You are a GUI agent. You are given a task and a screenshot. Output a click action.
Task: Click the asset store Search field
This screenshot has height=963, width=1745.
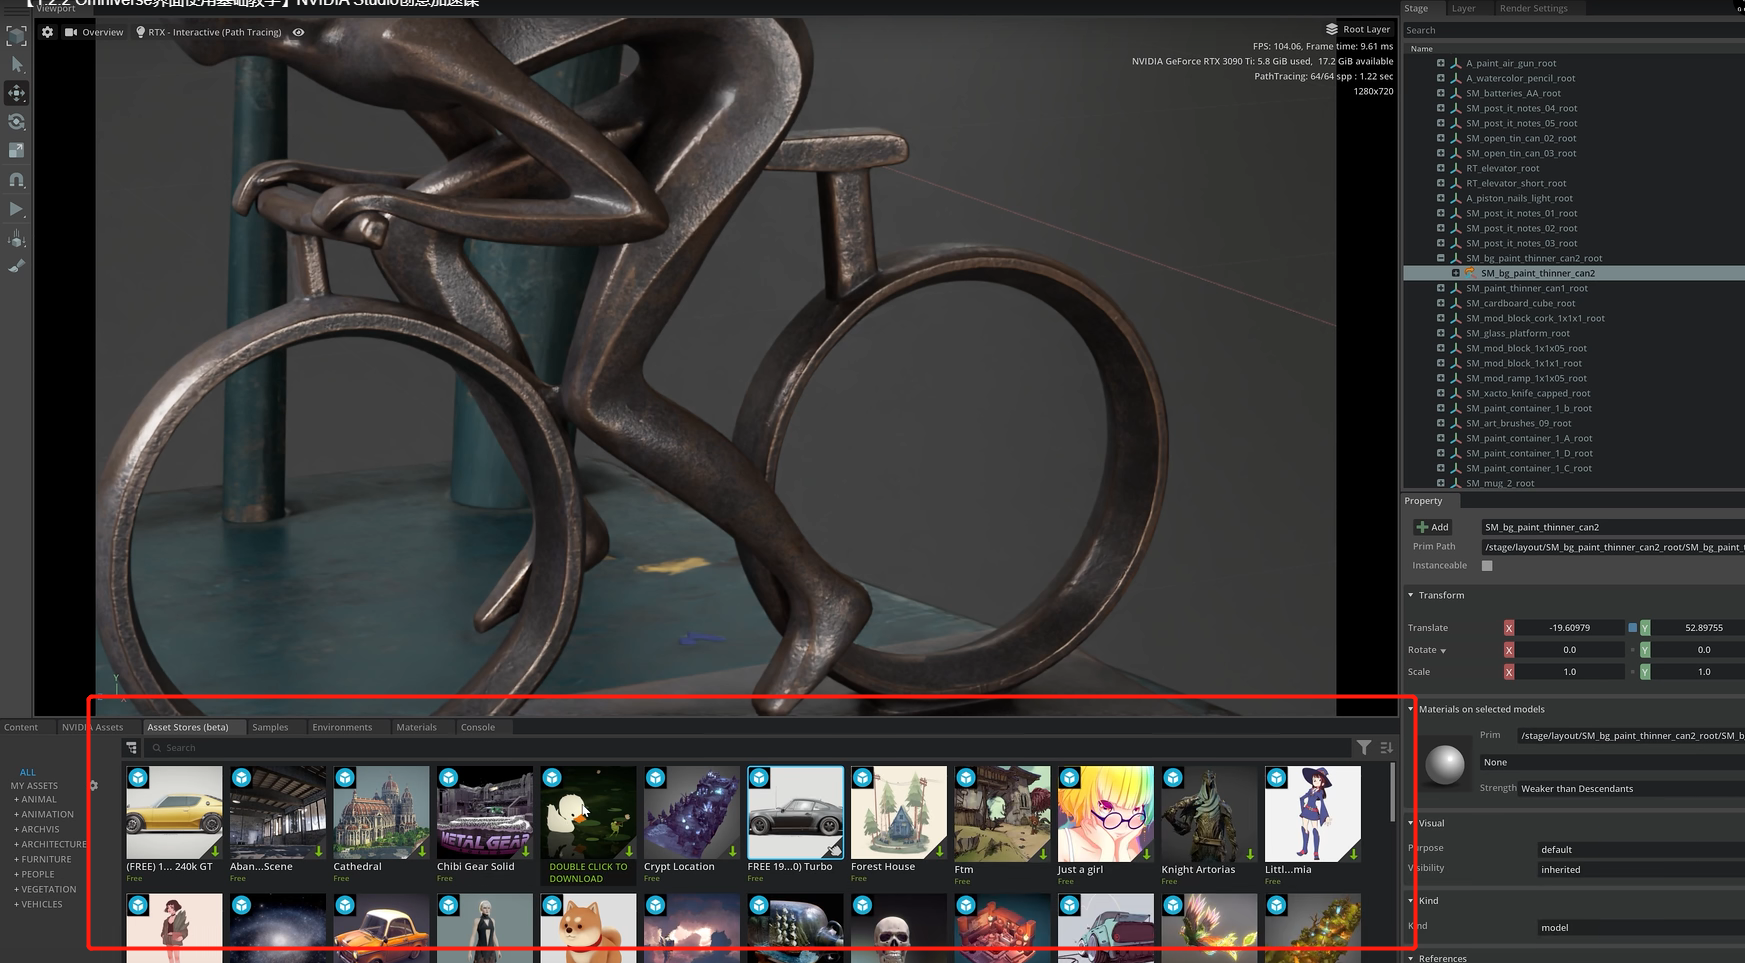tap(746, 748)
